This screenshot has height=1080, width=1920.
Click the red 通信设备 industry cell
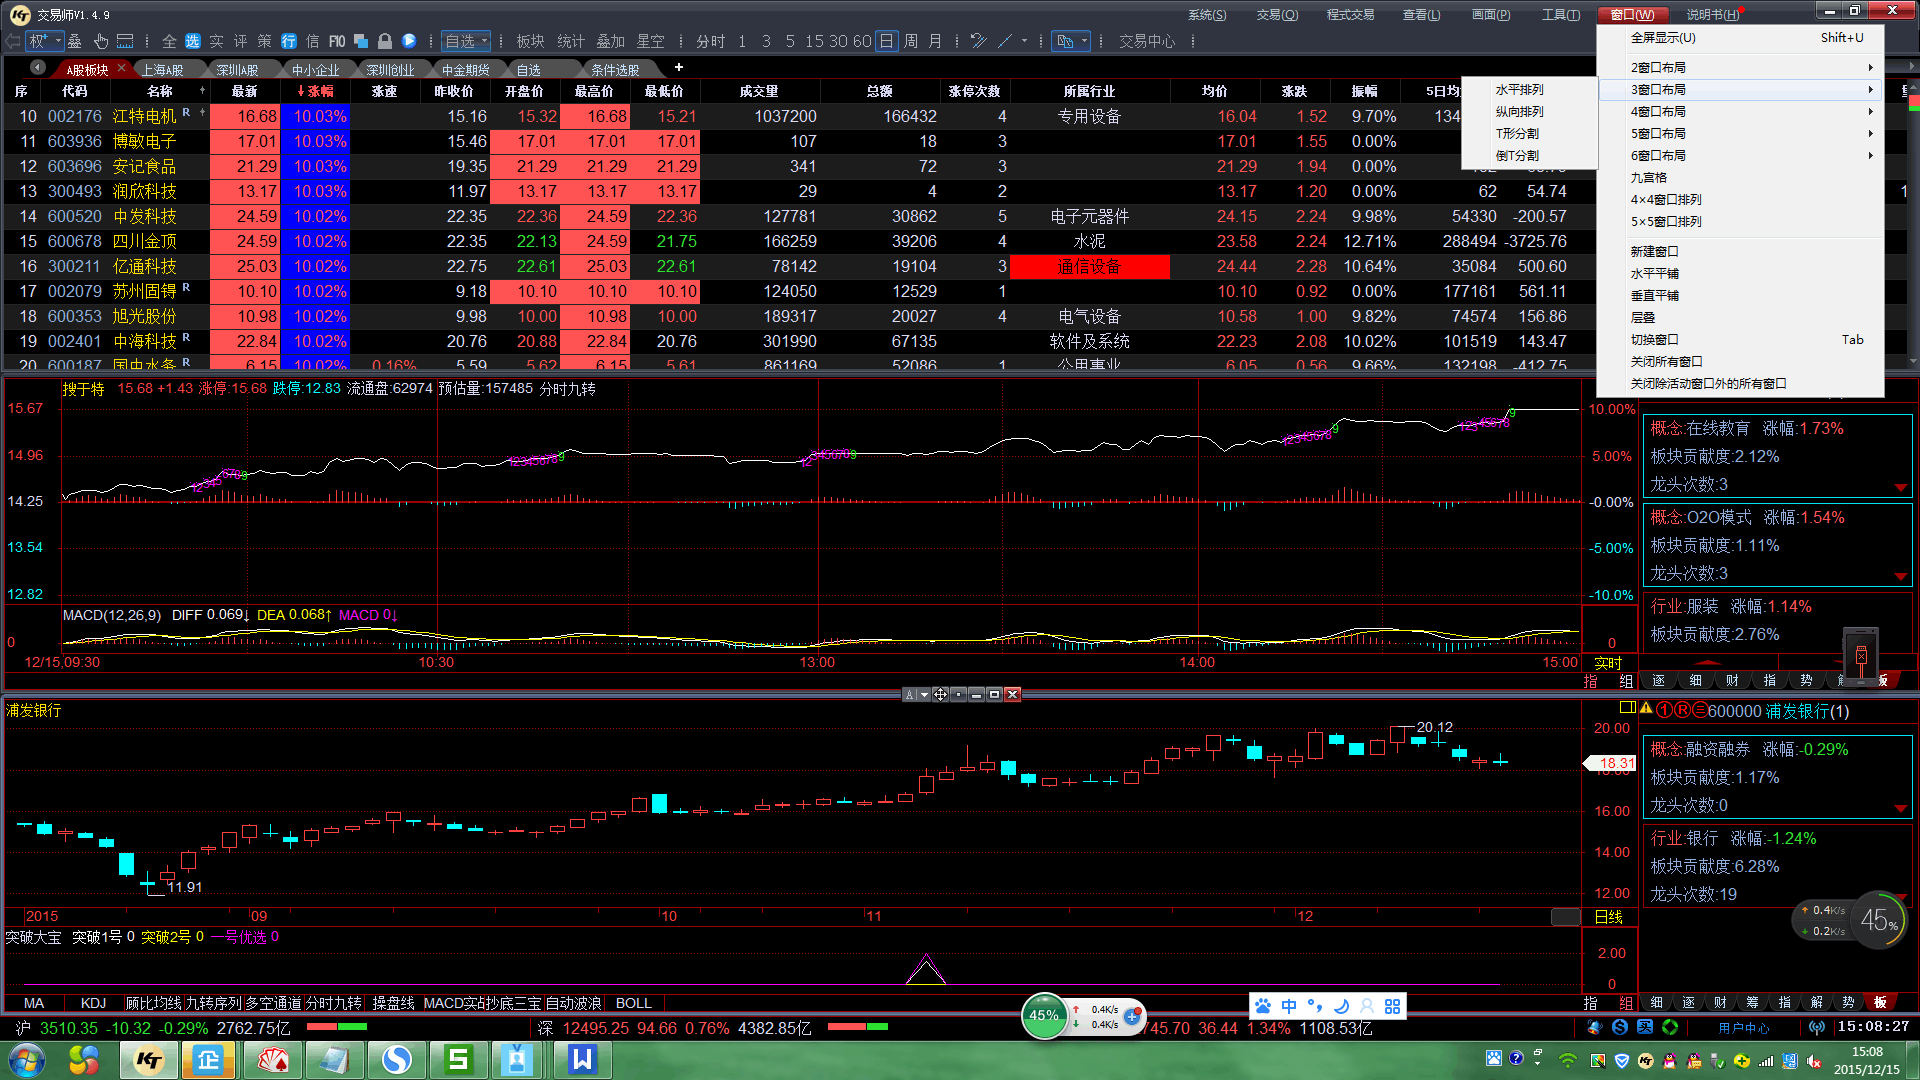coord(1089,266)
